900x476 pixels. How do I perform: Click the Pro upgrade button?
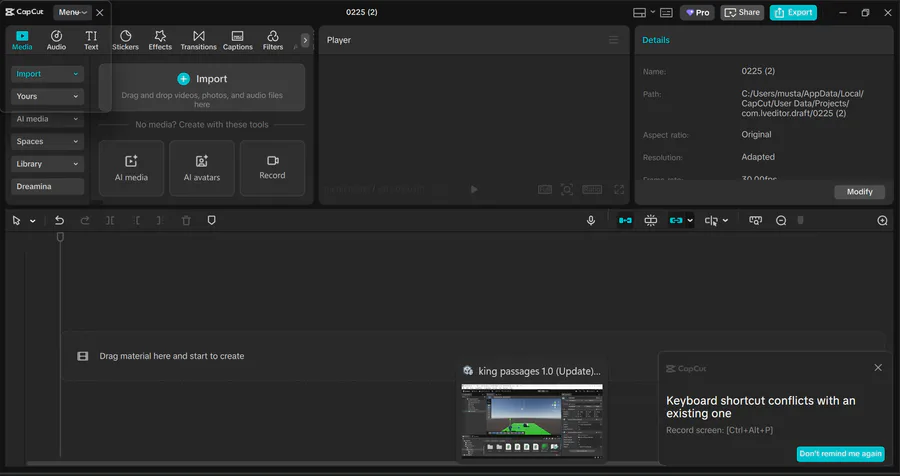tap(697, 13)
